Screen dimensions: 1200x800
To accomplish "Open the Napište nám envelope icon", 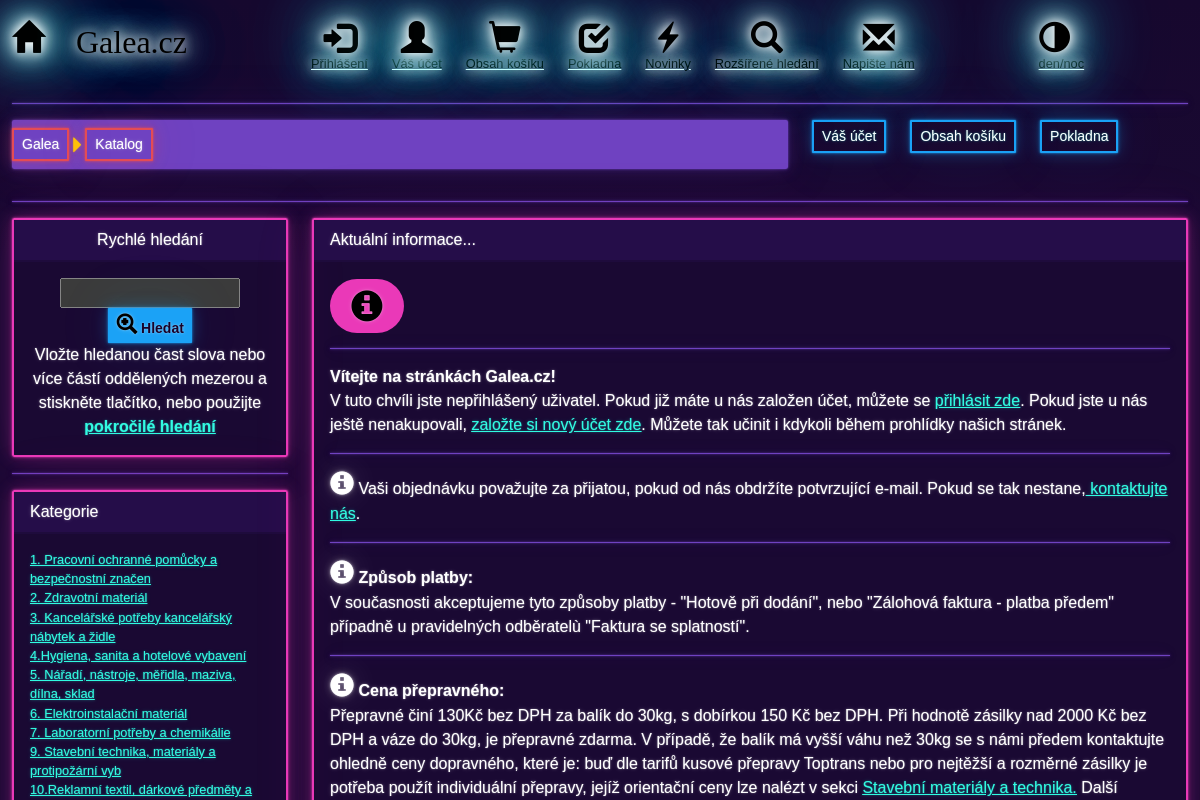I will (x=878, y=38).
